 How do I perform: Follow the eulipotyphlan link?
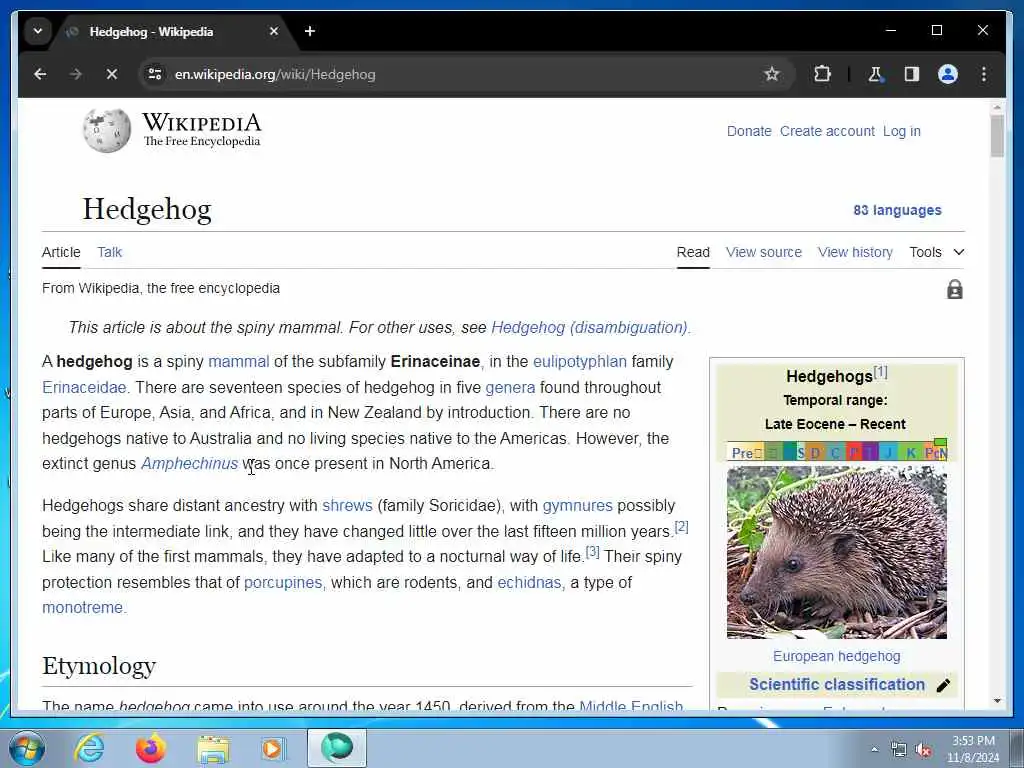coord(579,362)
